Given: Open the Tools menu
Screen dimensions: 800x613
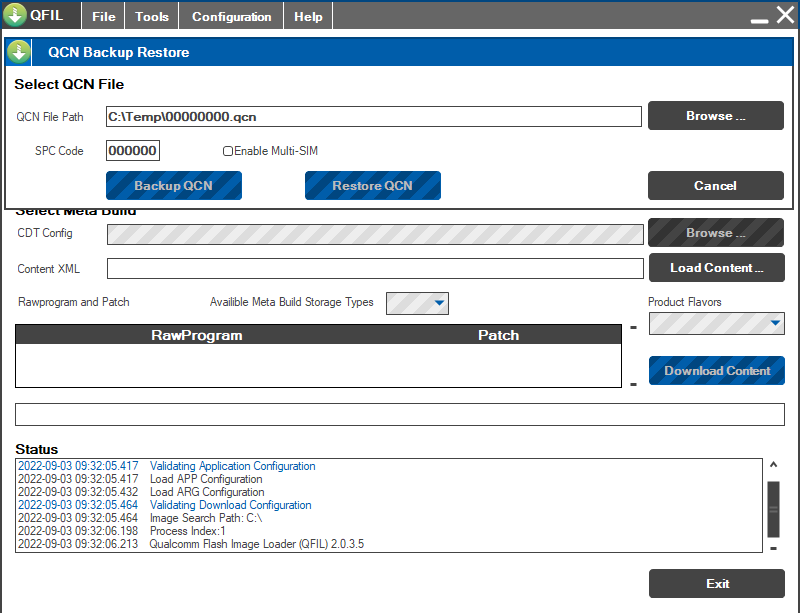Looking at the screenshot, I should 152,16.
